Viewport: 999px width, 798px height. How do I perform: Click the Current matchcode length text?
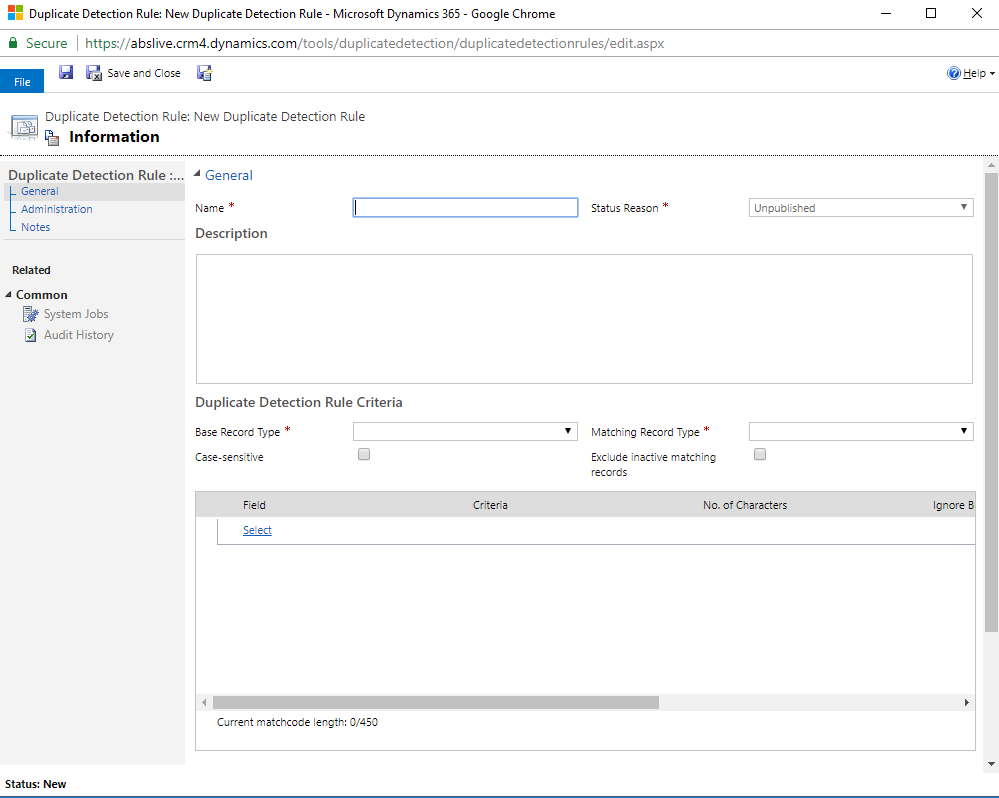click(297, 722)
